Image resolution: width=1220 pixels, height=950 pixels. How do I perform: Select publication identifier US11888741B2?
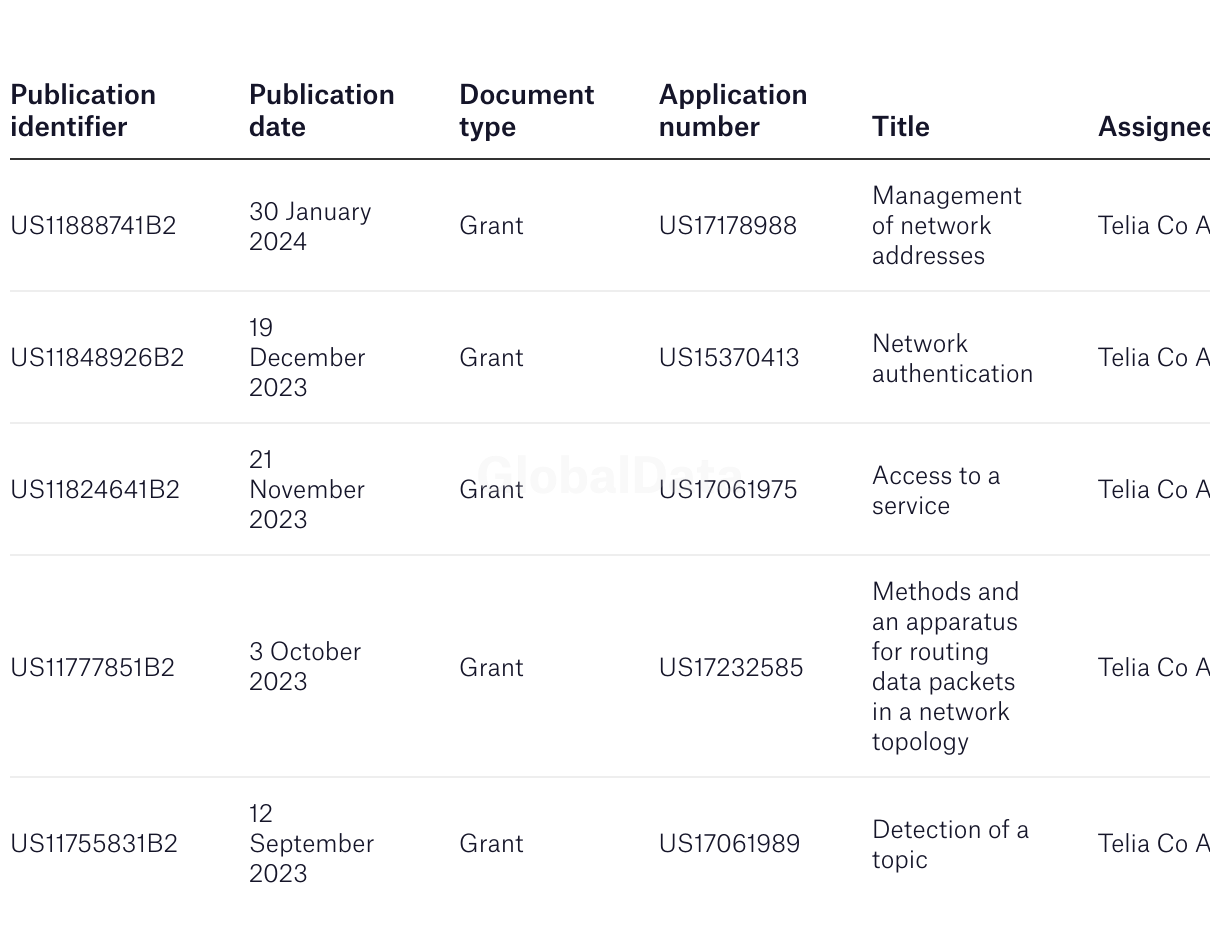click(x=93, y=226)
